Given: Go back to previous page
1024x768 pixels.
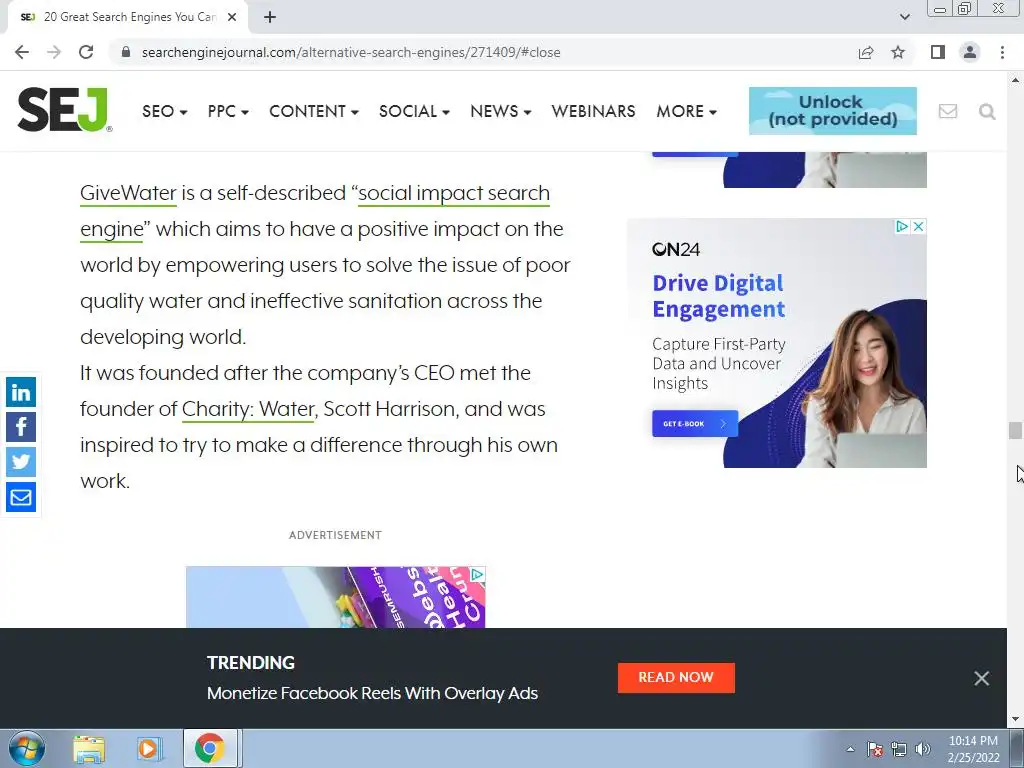Looking at the screenshot, I should click(x=22, y=52).
